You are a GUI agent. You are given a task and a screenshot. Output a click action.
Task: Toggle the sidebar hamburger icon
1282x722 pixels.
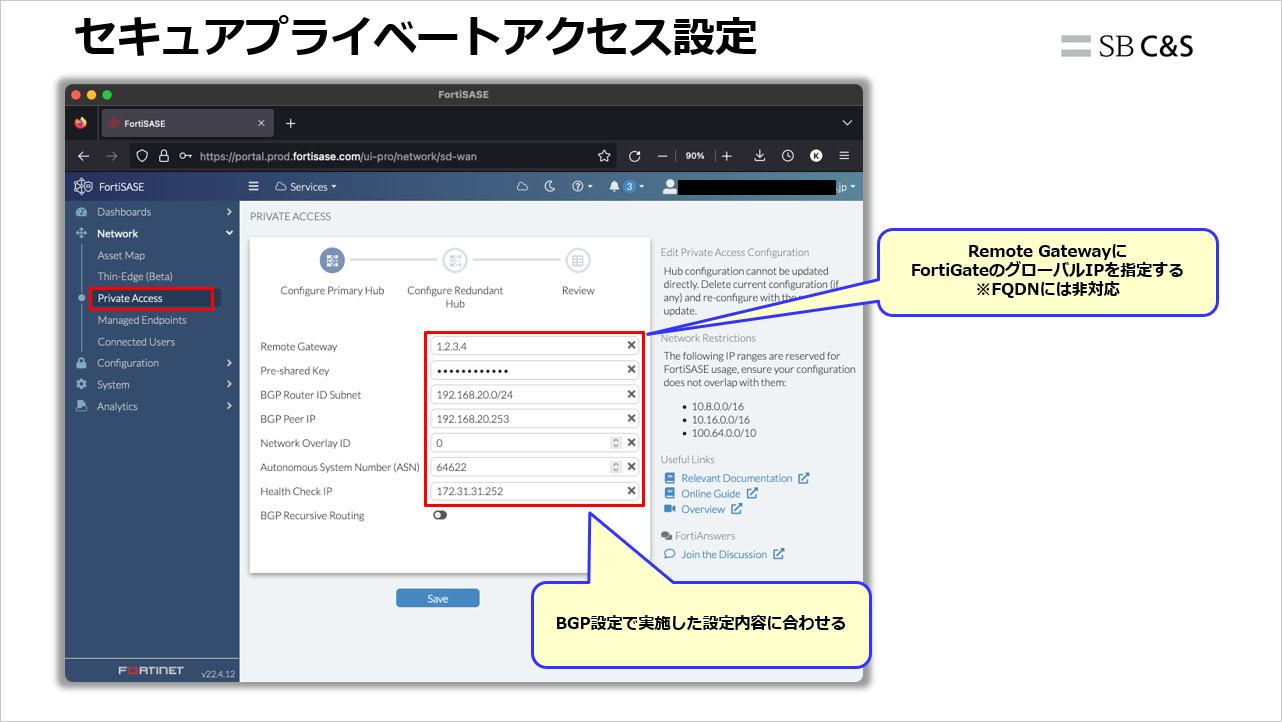(254, 186)
